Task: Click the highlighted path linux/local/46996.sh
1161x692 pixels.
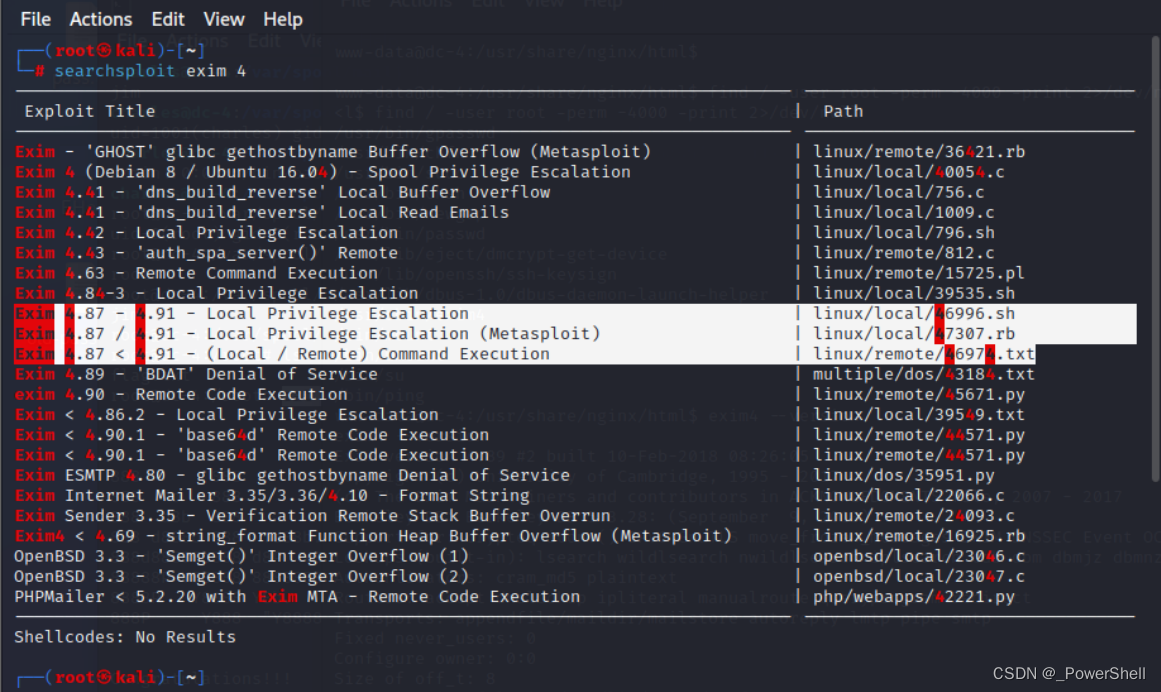Action: tap(914, 313)
